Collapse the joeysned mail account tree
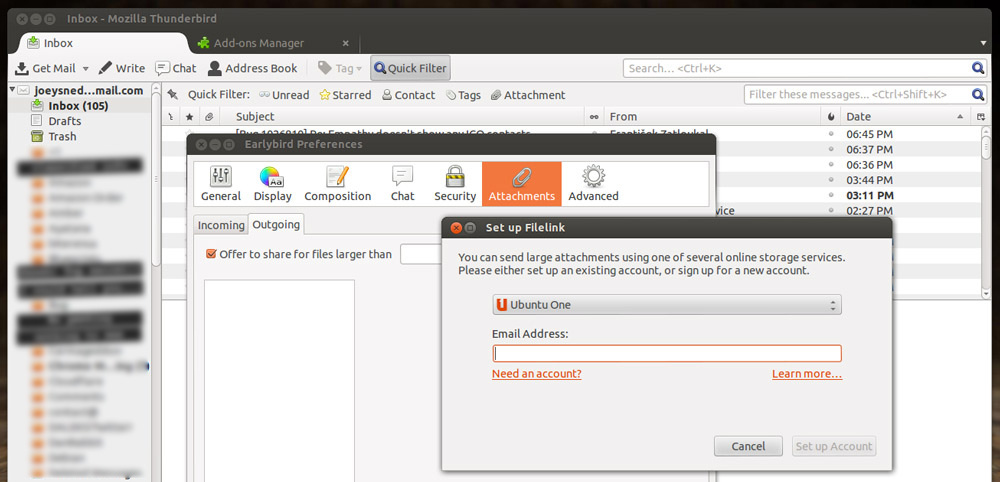This screenshot has width=1000, height=482. pos(13,90)
